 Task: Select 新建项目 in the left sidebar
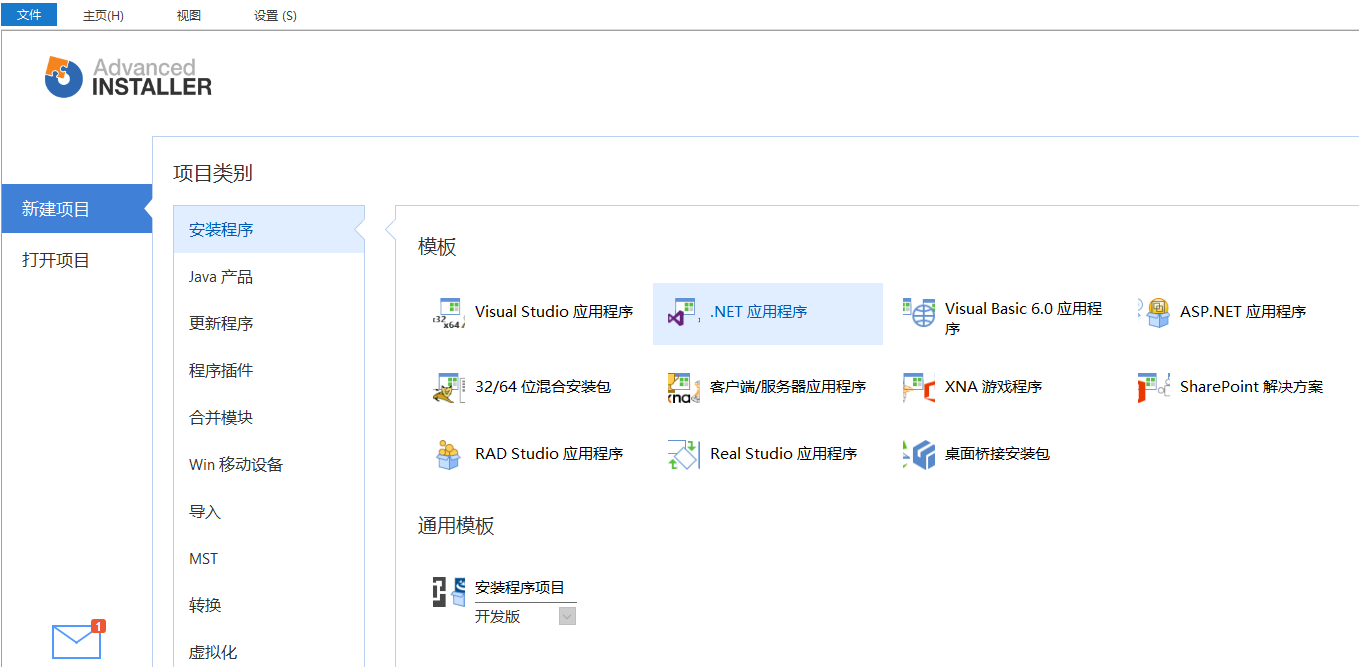tap(76, 209)
